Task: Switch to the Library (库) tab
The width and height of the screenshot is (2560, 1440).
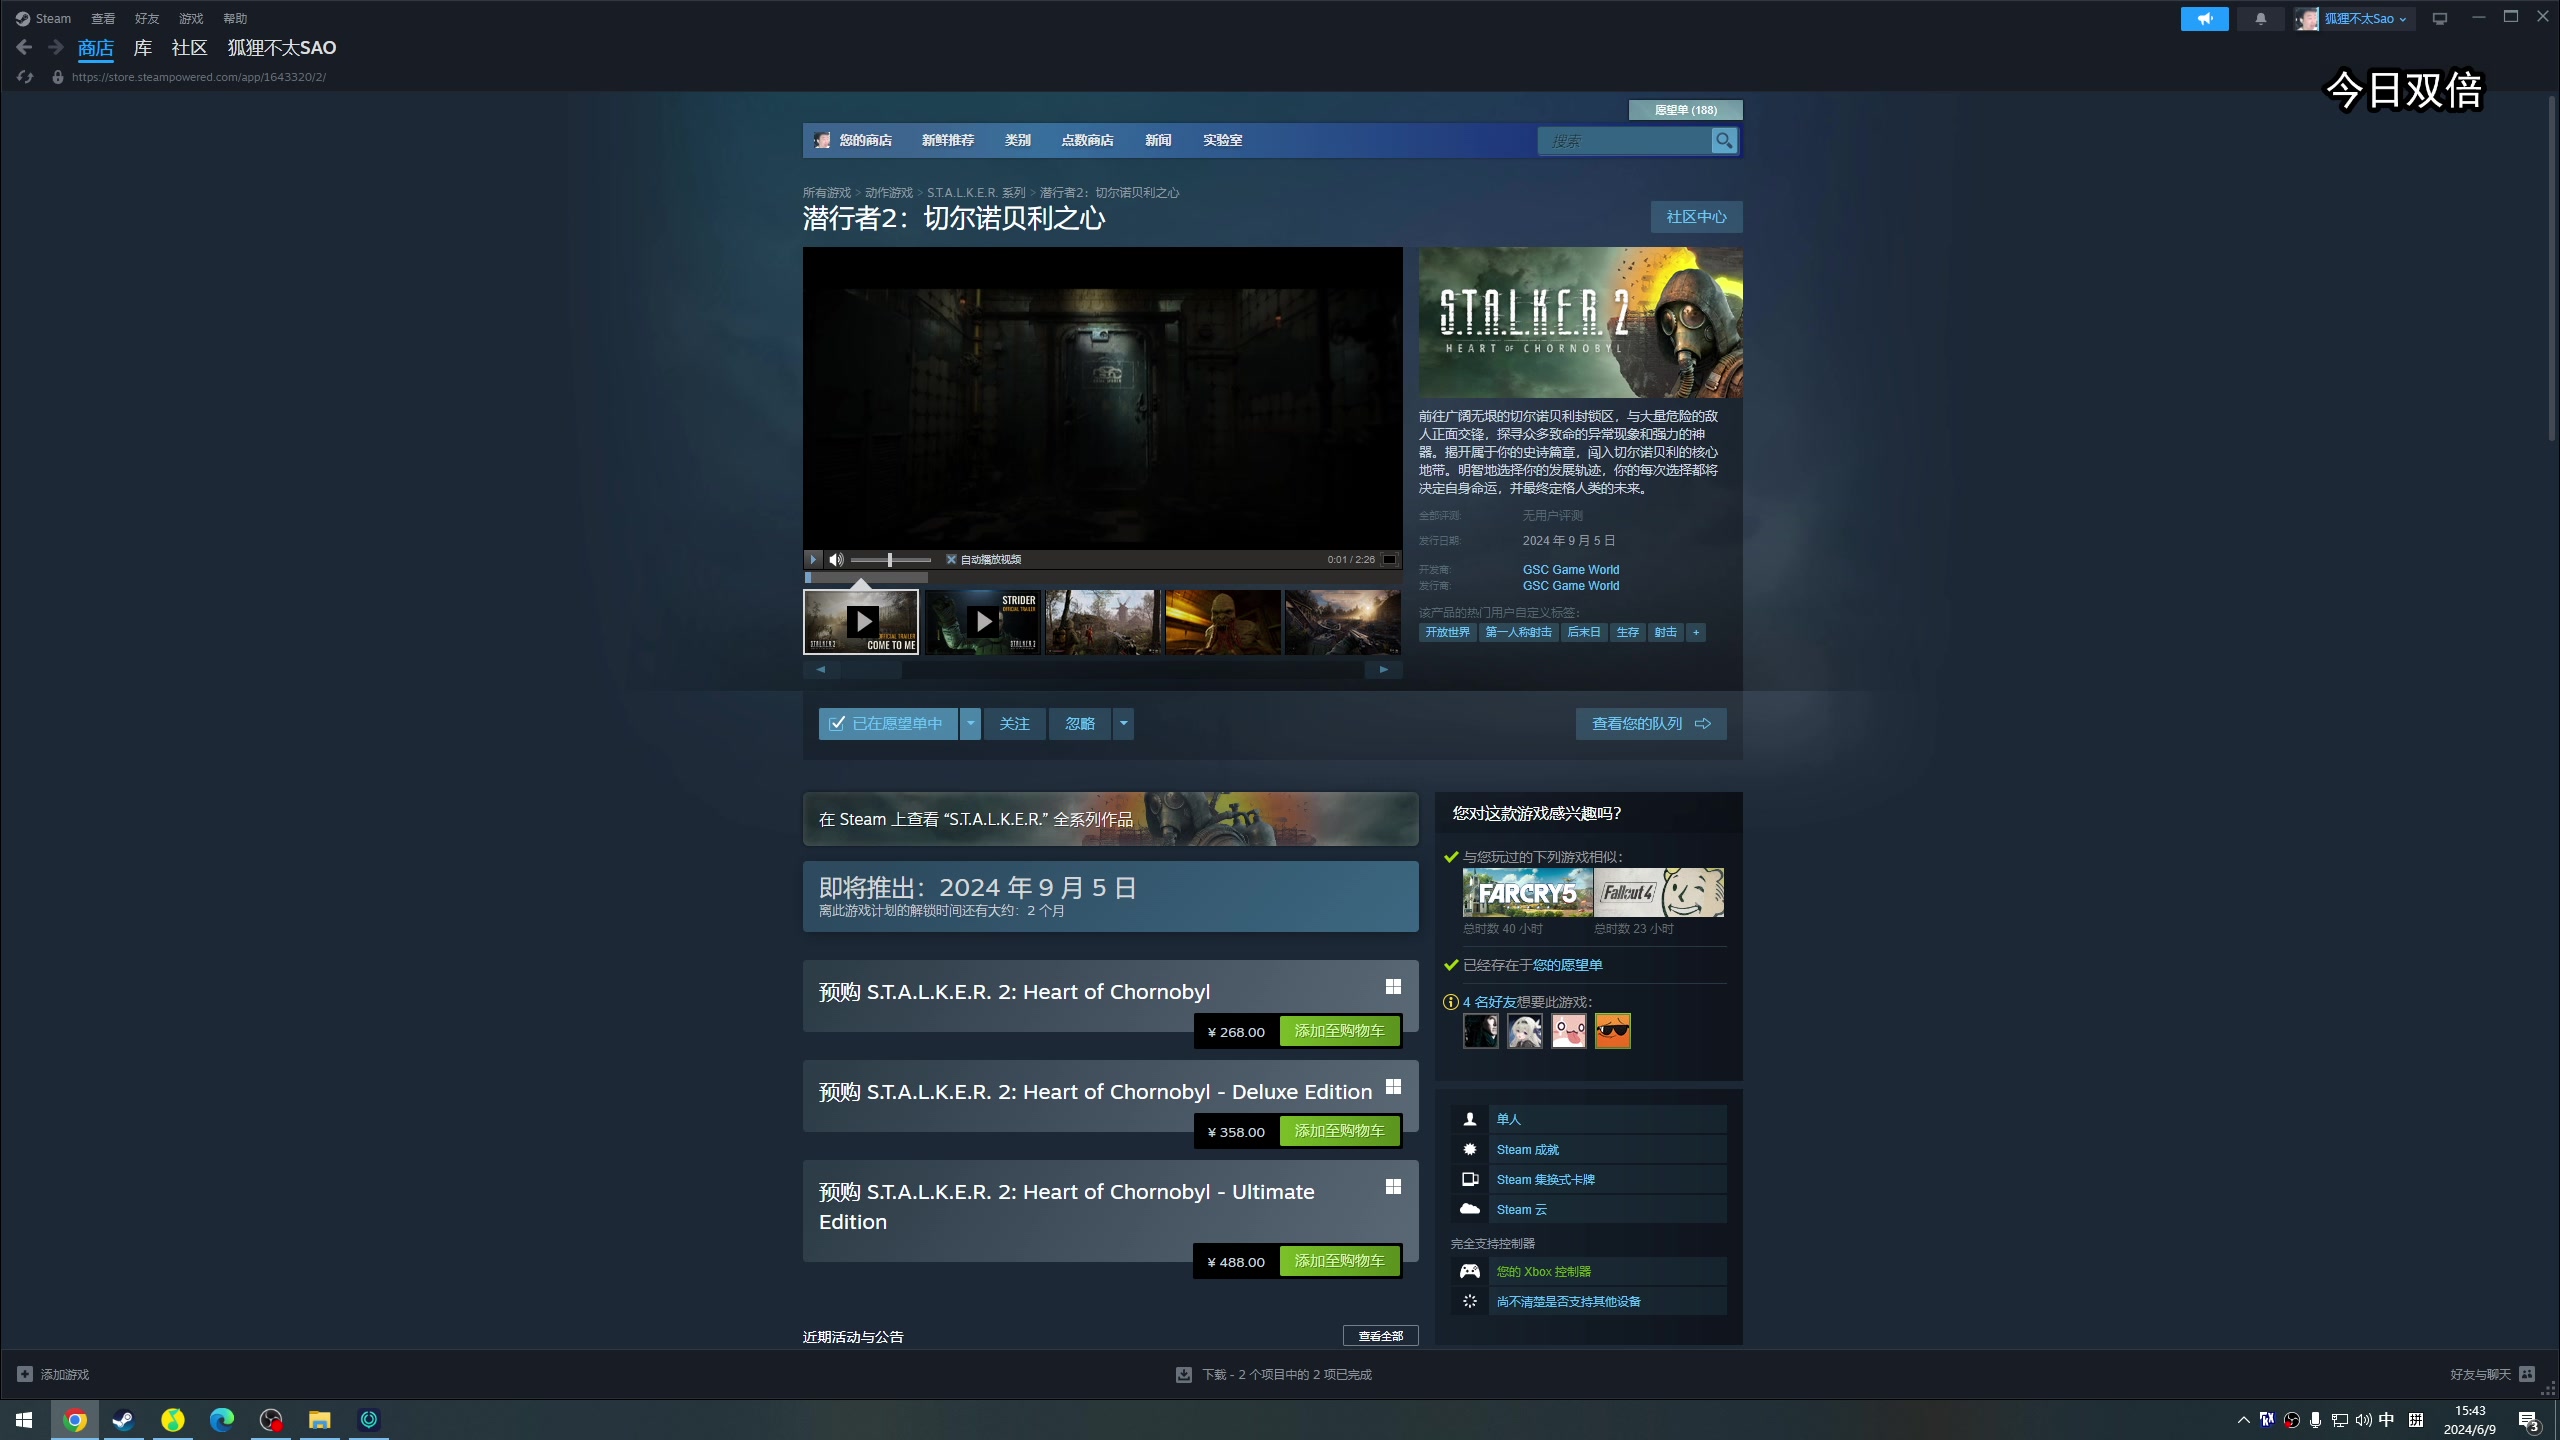Action: click(143, 47)
